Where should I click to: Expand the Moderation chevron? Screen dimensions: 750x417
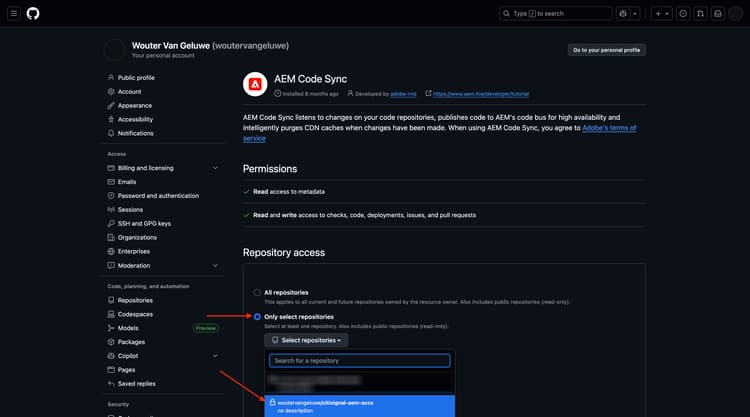(215, 265)
